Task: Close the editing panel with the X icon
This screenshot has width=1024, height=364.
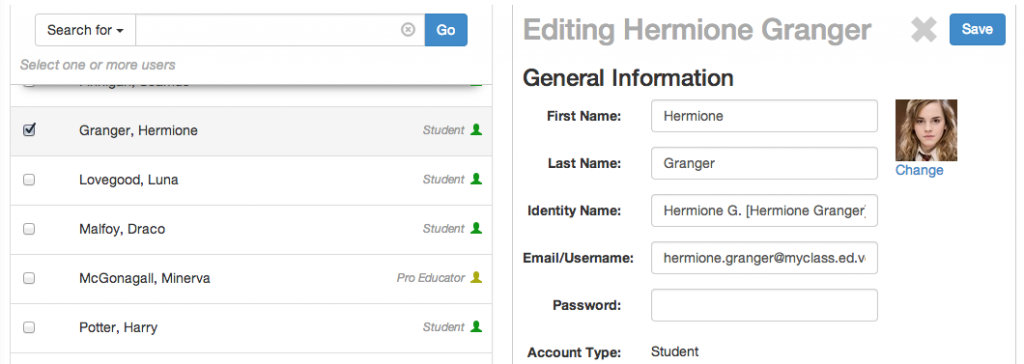Action: pos(924,29)
